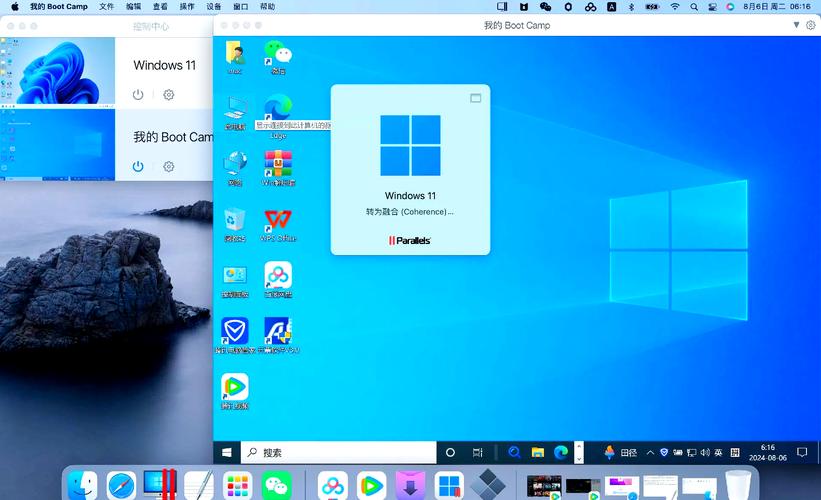
Task: Open the Windows 11 VM icon in Dock
Action: pyautogui.click(x=449, y=485)
